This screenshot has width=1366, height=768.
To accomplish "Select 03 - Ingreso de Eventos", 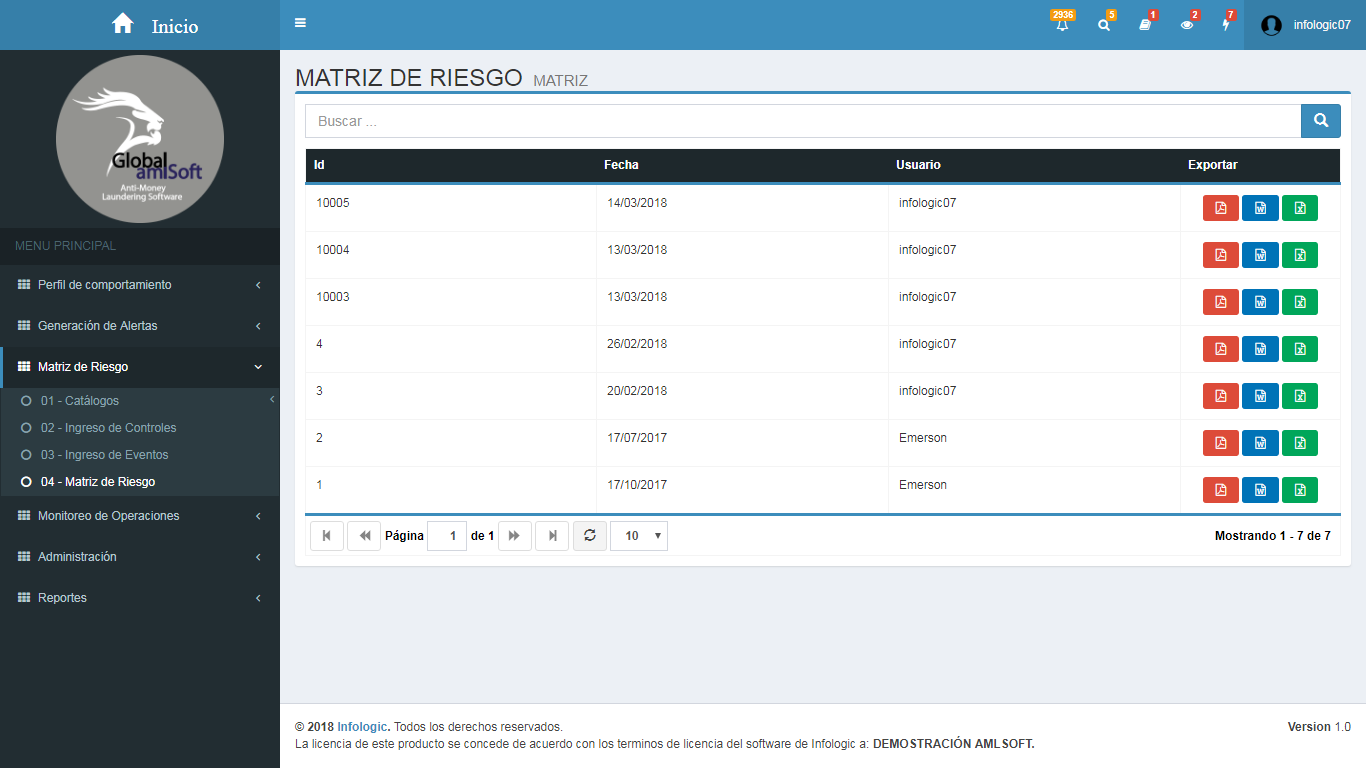I will coord(104,455).
